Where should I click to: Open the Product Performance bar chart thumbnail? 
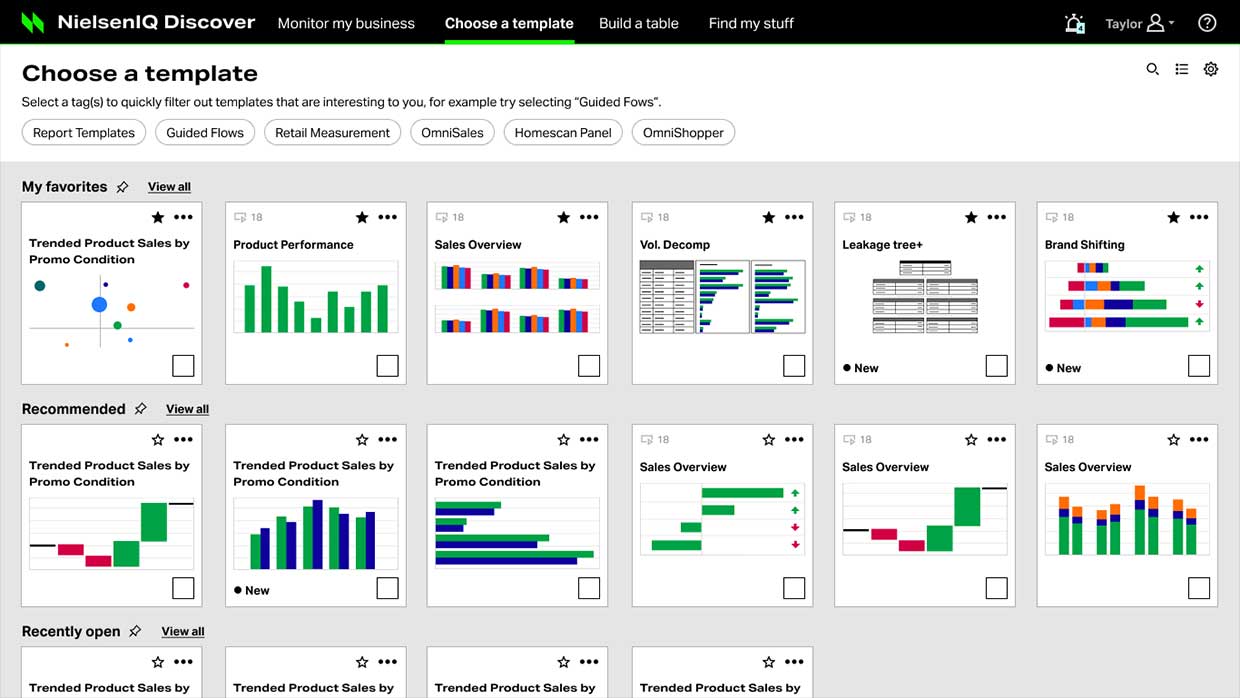click(316, 297)
